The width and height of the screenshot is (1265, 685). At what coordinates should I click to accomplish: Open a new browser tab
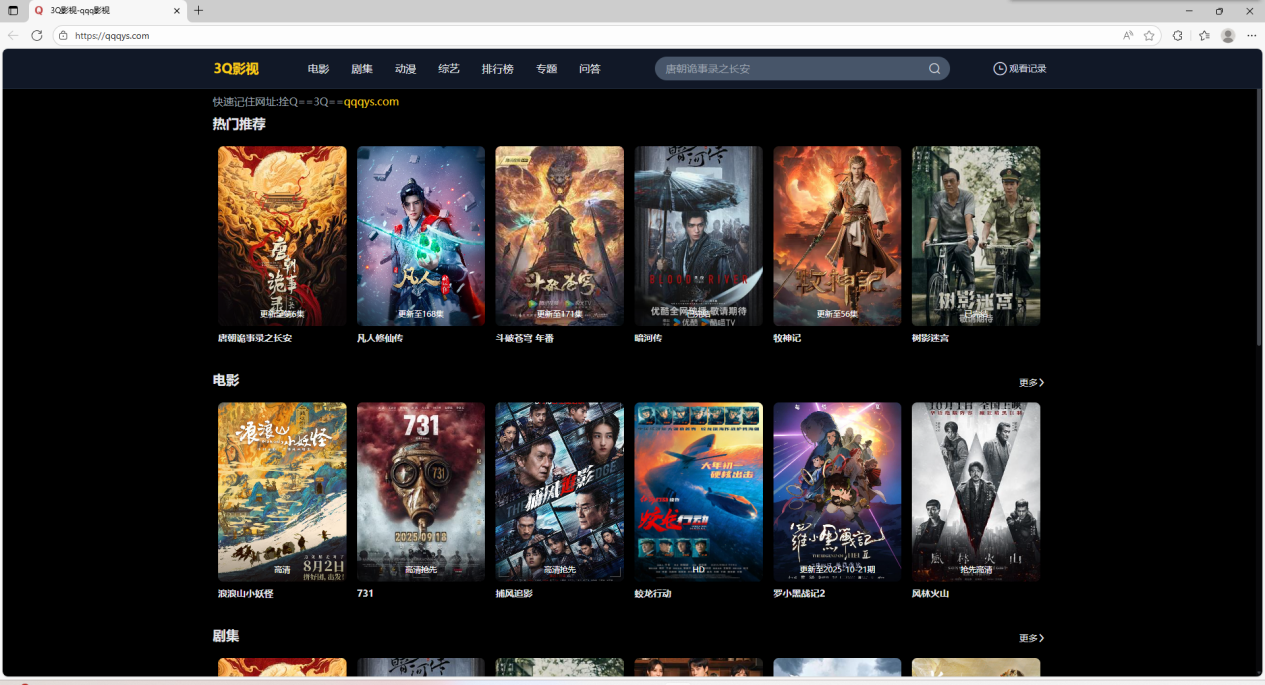198,10
